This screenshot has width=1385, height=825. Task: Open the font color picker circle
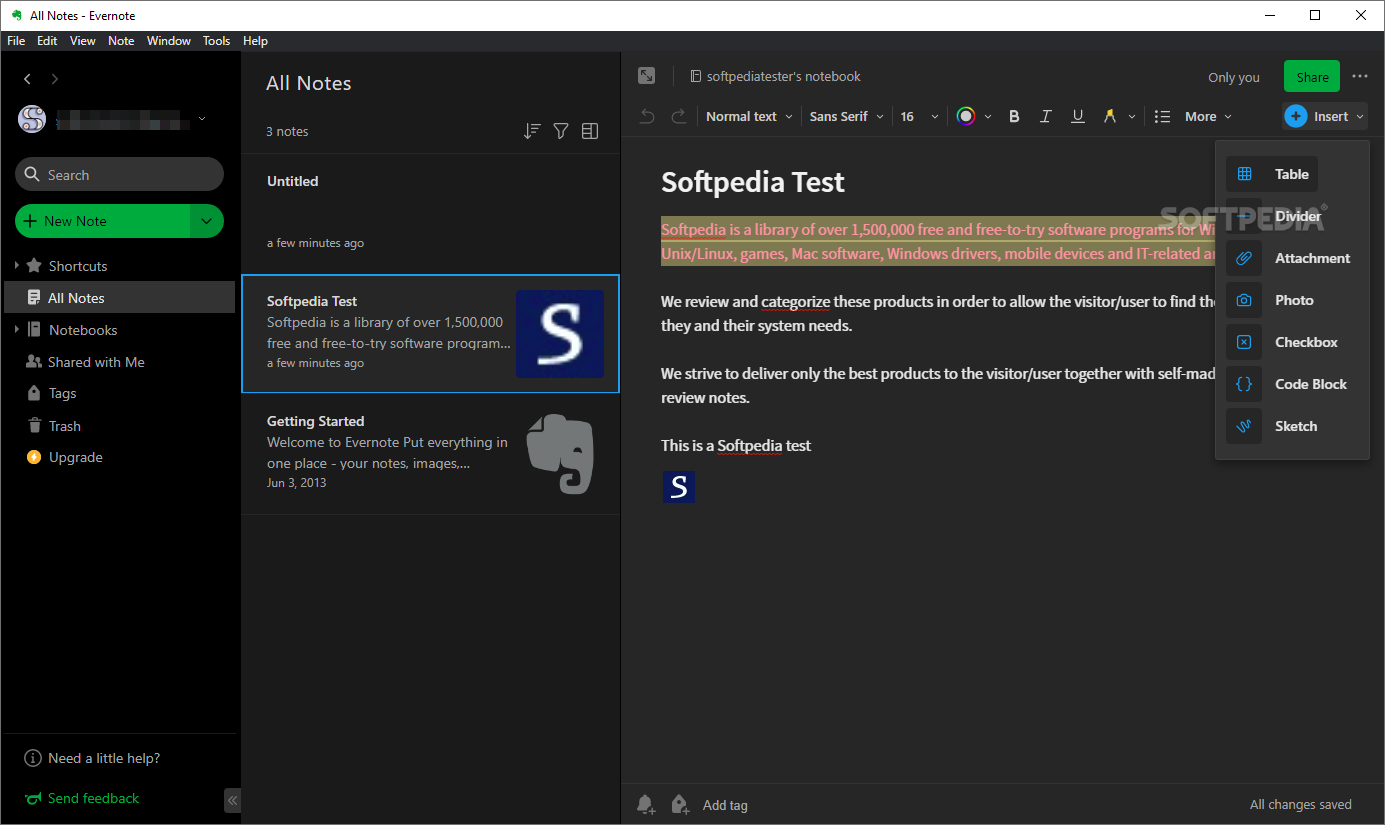click(x=966, y=116)
